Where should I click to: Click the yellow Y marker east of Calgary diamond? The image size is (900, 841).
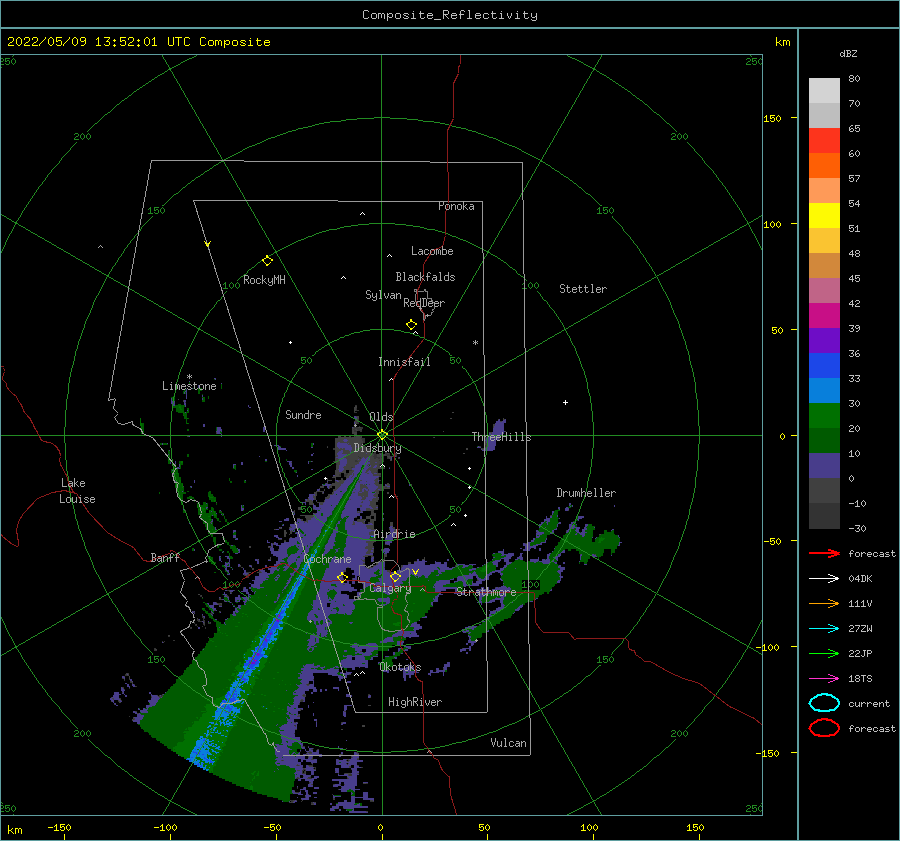(415, 572)
